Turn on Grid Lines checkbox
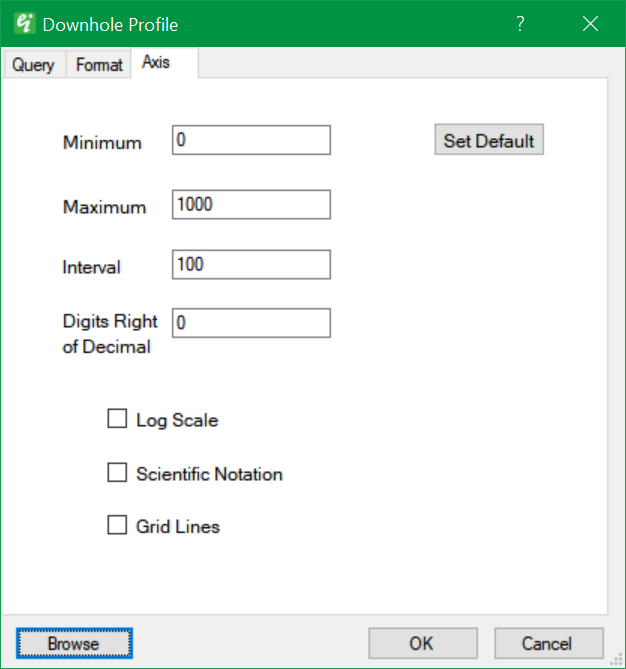Image resolution: width=626 pixels, height=669 pixels. pos(117,525)
